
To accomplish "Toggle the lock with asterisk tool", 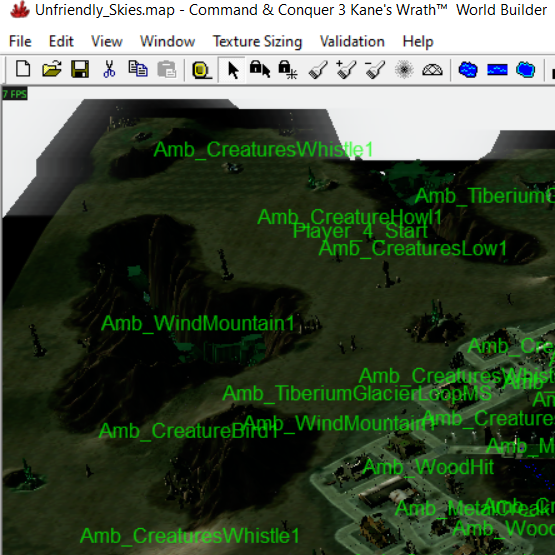I will [x=288, y=70].
